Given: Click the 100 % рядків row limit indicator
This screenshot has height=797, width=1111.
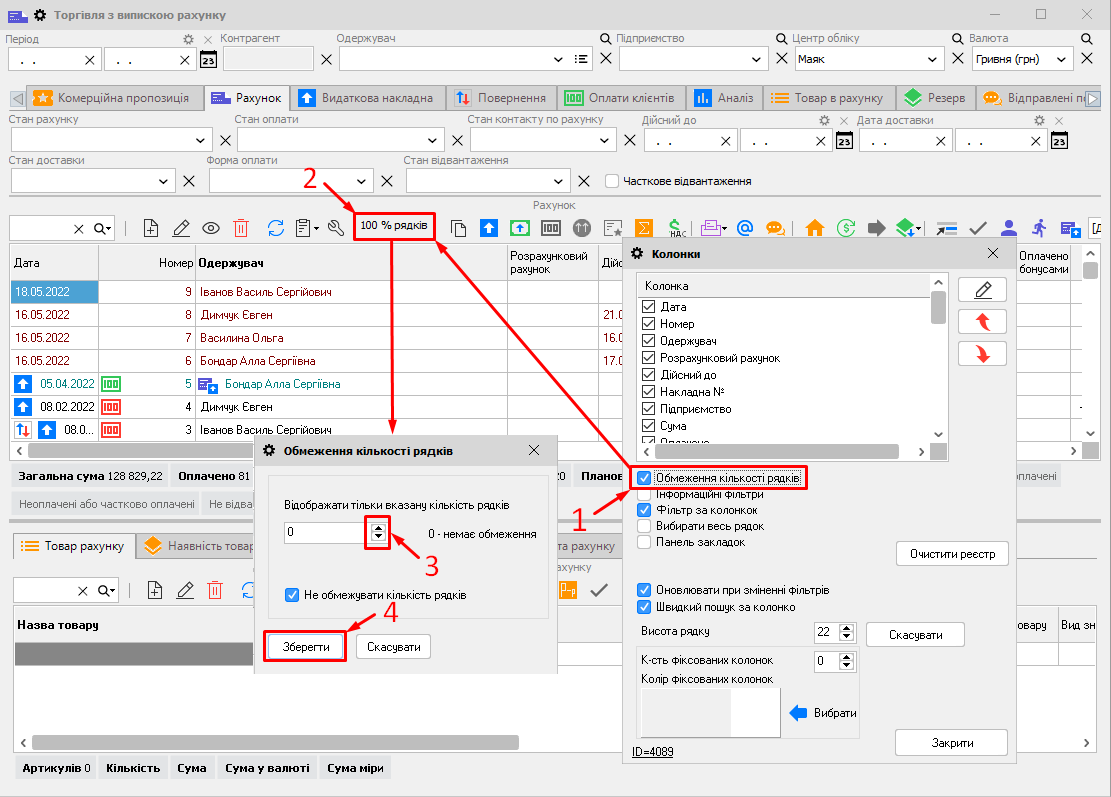Looking at the screenshot, I should tap(394, 226).
